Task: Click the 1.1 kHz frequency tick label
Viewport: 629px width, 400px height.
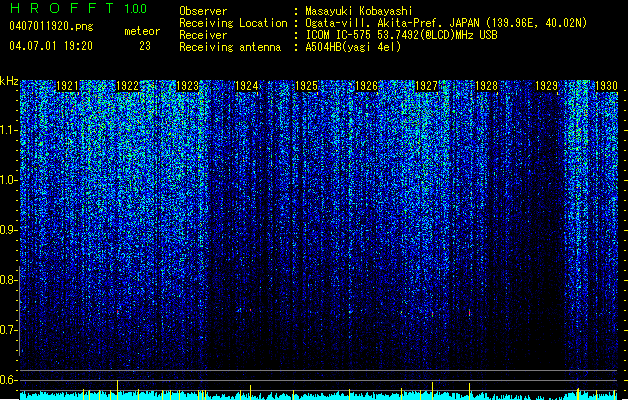Action: pyautogui.click(x=9, y=130)
